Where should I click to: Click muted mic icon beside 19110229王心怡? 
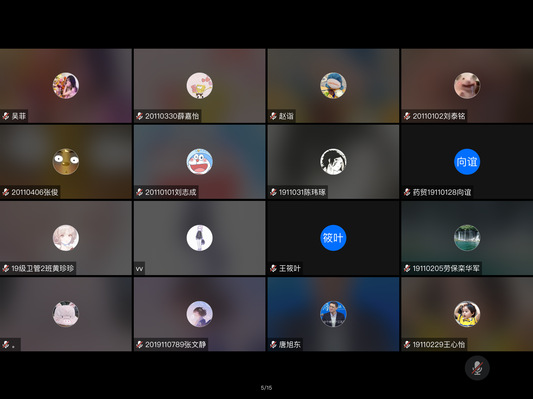click(407, 345)
